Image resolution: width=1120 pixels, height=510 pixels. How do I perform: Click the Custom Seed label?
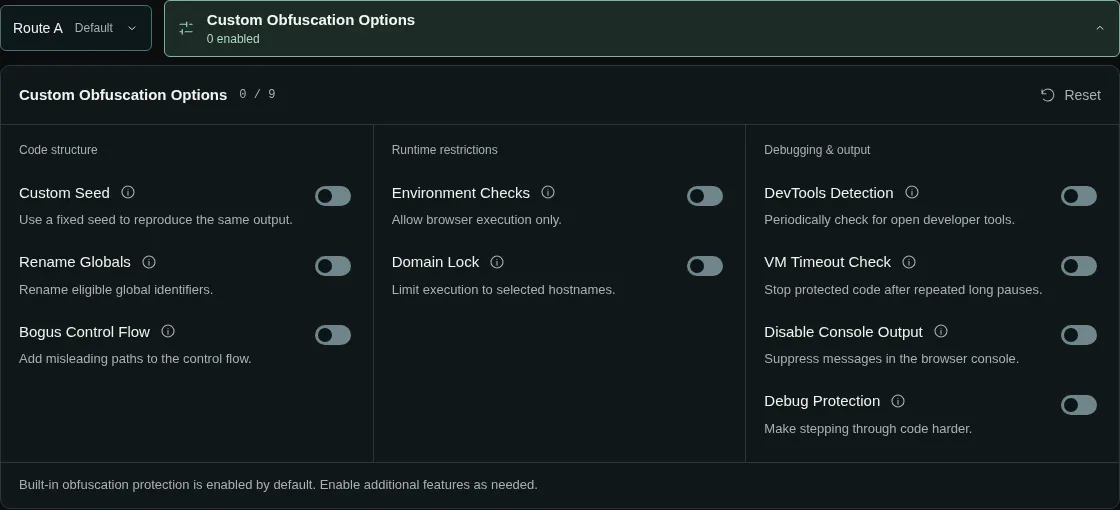click(64, 193)
